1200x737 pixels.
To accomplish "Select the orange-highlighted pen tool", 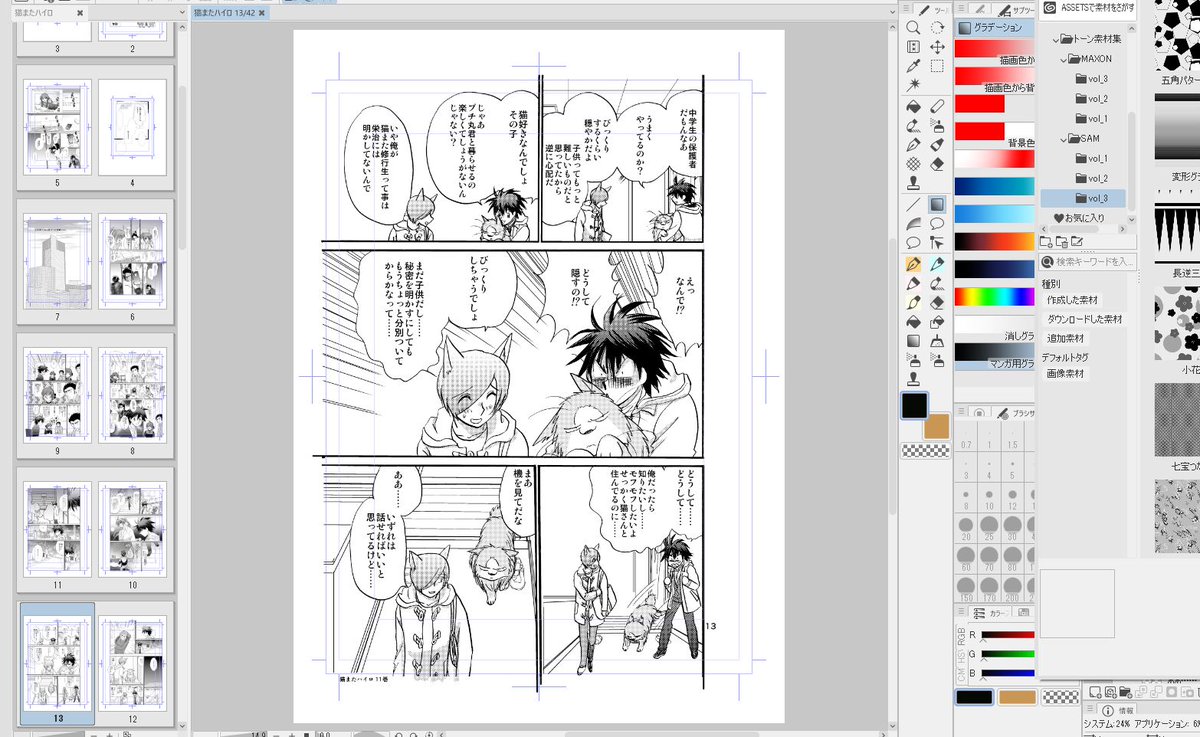I will point(913,264).
